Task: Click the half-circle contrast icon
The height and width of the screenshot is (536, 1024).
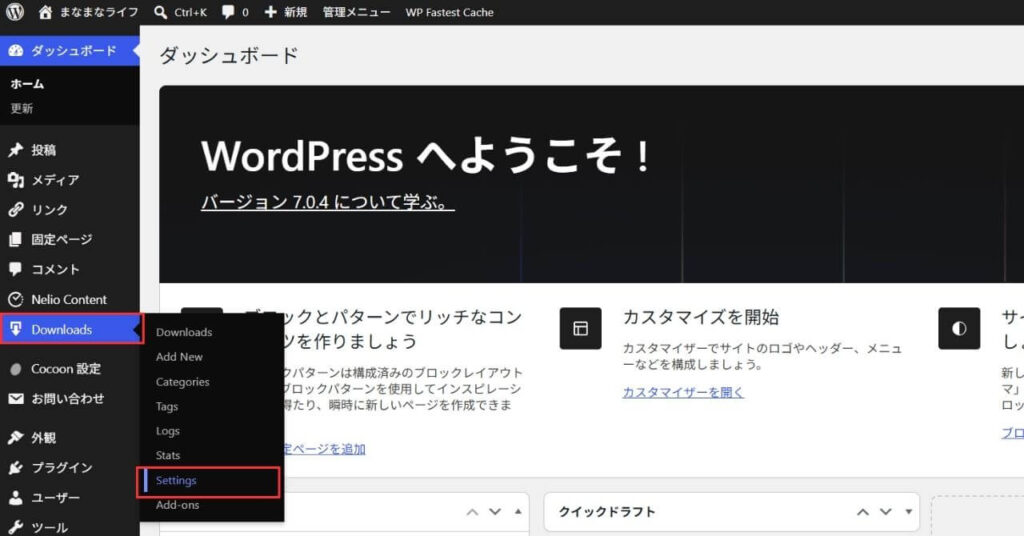Action: pos(959,328)
